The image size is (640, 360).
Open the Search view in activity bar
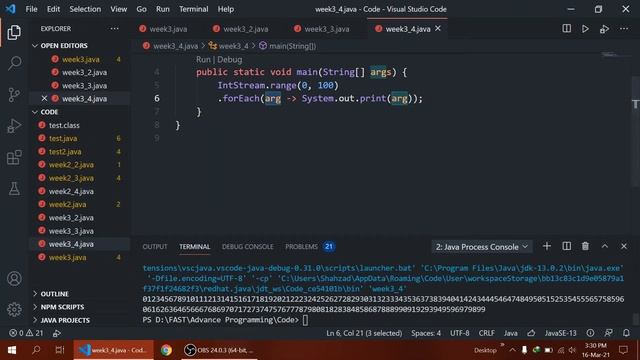pos(14,63)
